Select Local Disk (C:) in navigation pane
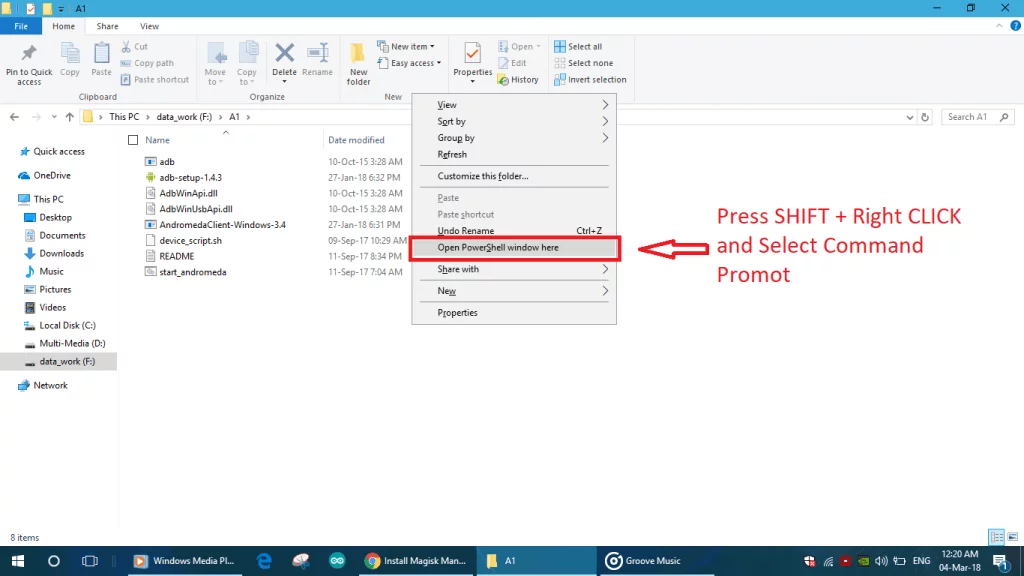 (x=67, y=325)
